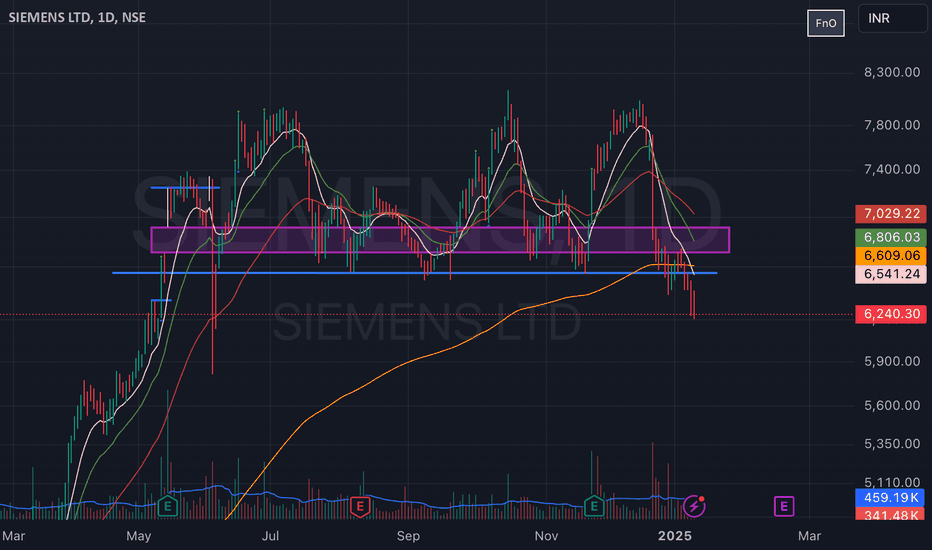Click the lightning bolt event icon near 2025
932x550 pixels.
coord(694,506)
